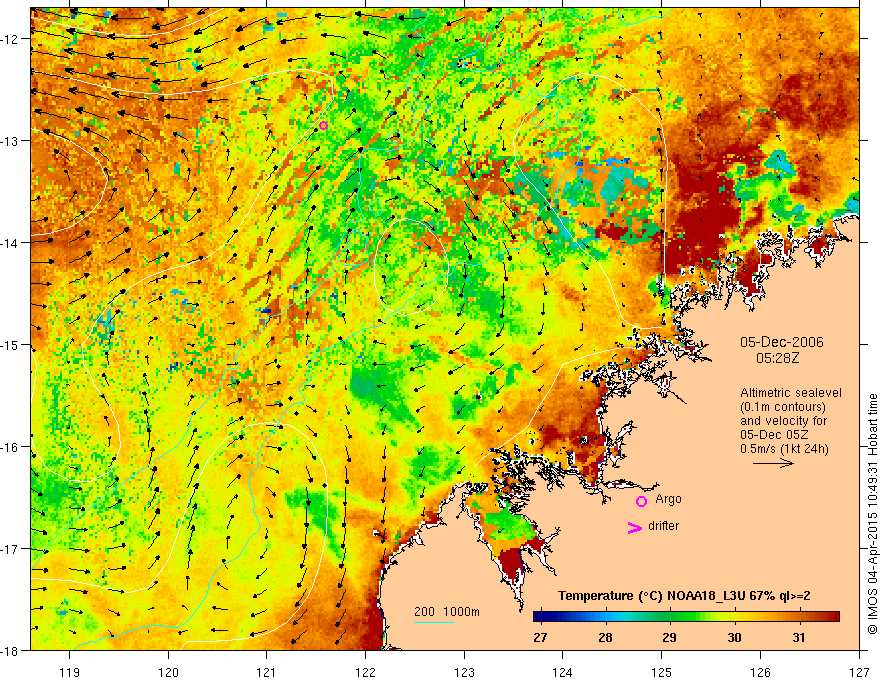Click the '05-Dec 05Z' text line
Image resolution: width=880 pixels, height=680 pixels.
(x=775, y=435)
